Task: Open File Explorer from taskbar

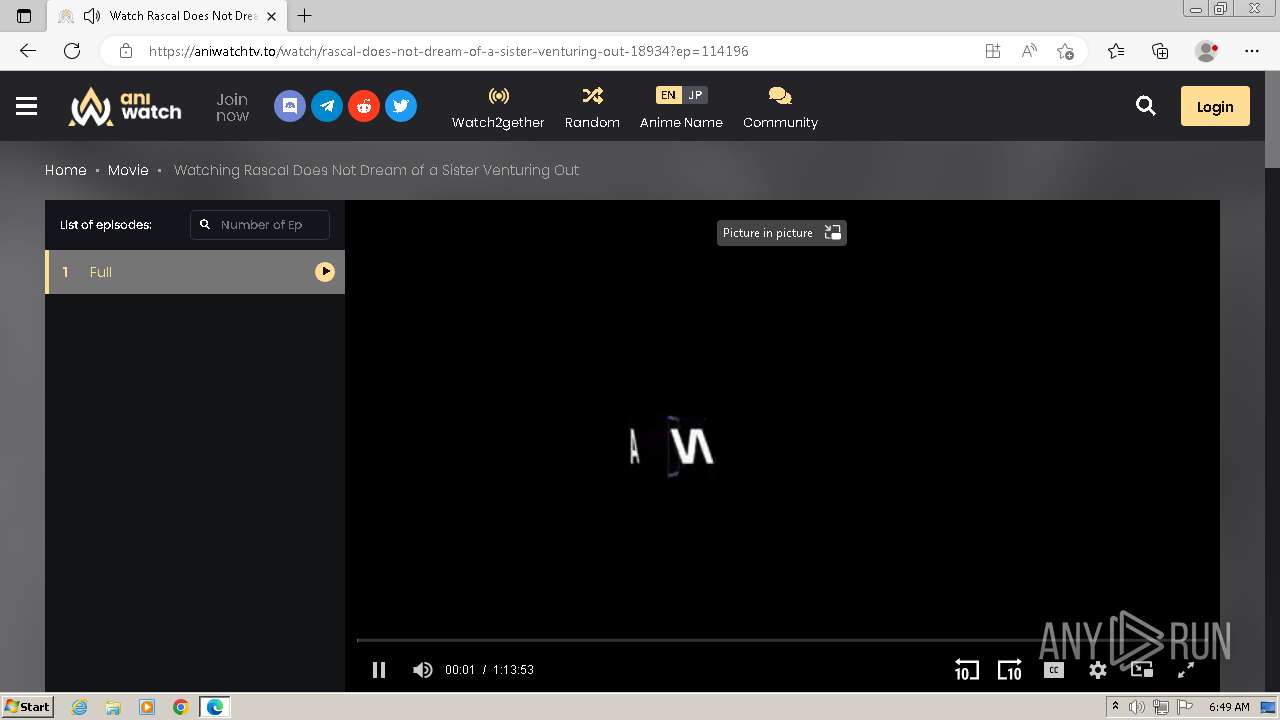Action: pos(113,707)
